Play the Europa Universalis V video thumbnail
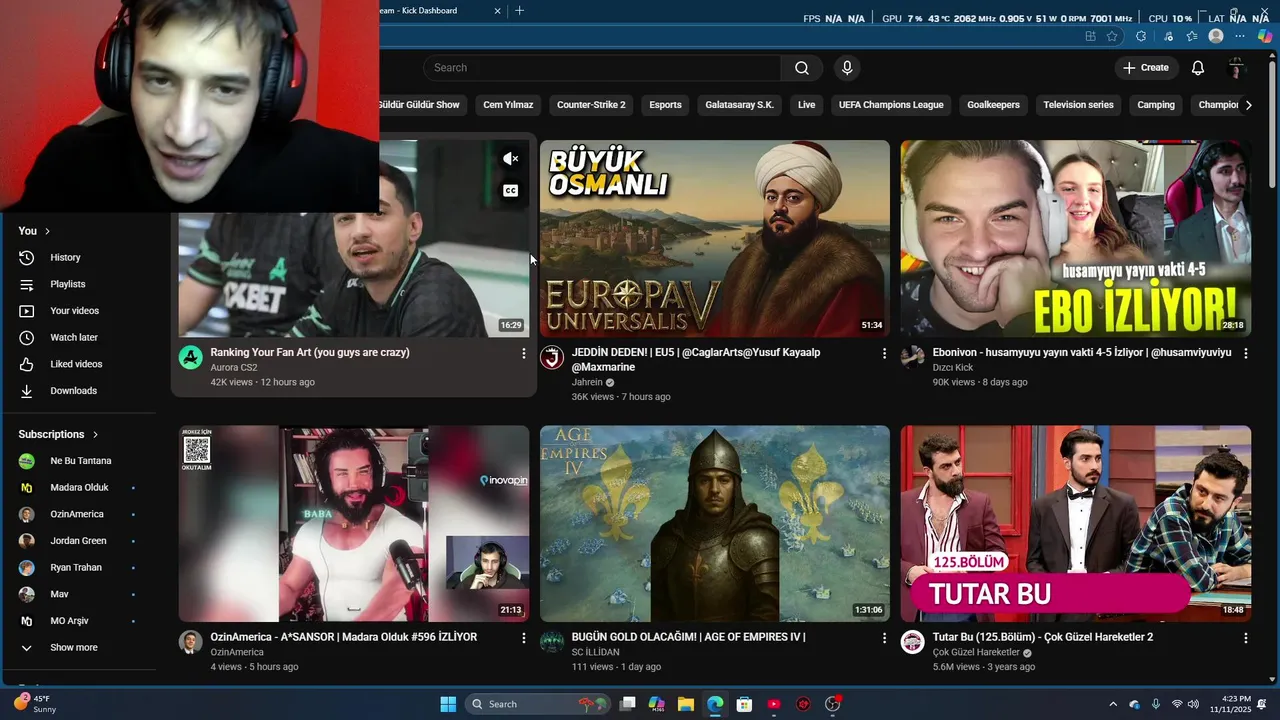The height and width of the screenshot is (720, 1280). 715,238
